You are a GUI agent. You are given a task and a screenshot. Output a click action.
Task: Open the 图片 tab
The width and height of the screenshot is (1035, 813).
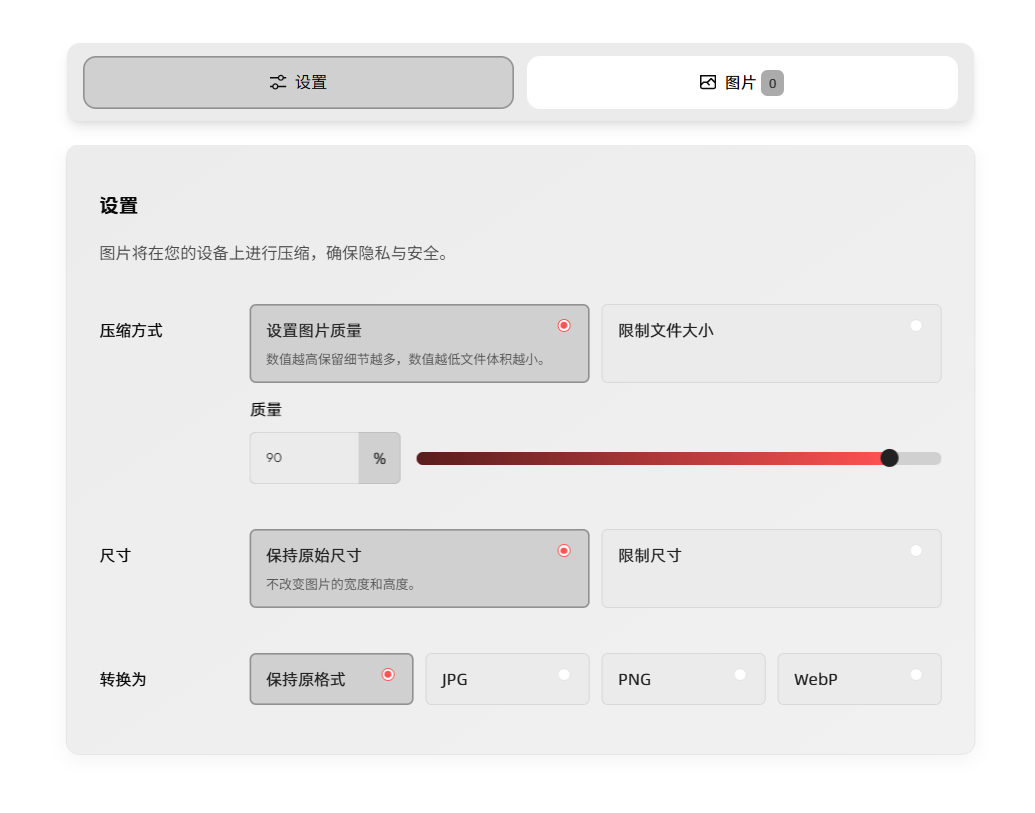(742, 82)
